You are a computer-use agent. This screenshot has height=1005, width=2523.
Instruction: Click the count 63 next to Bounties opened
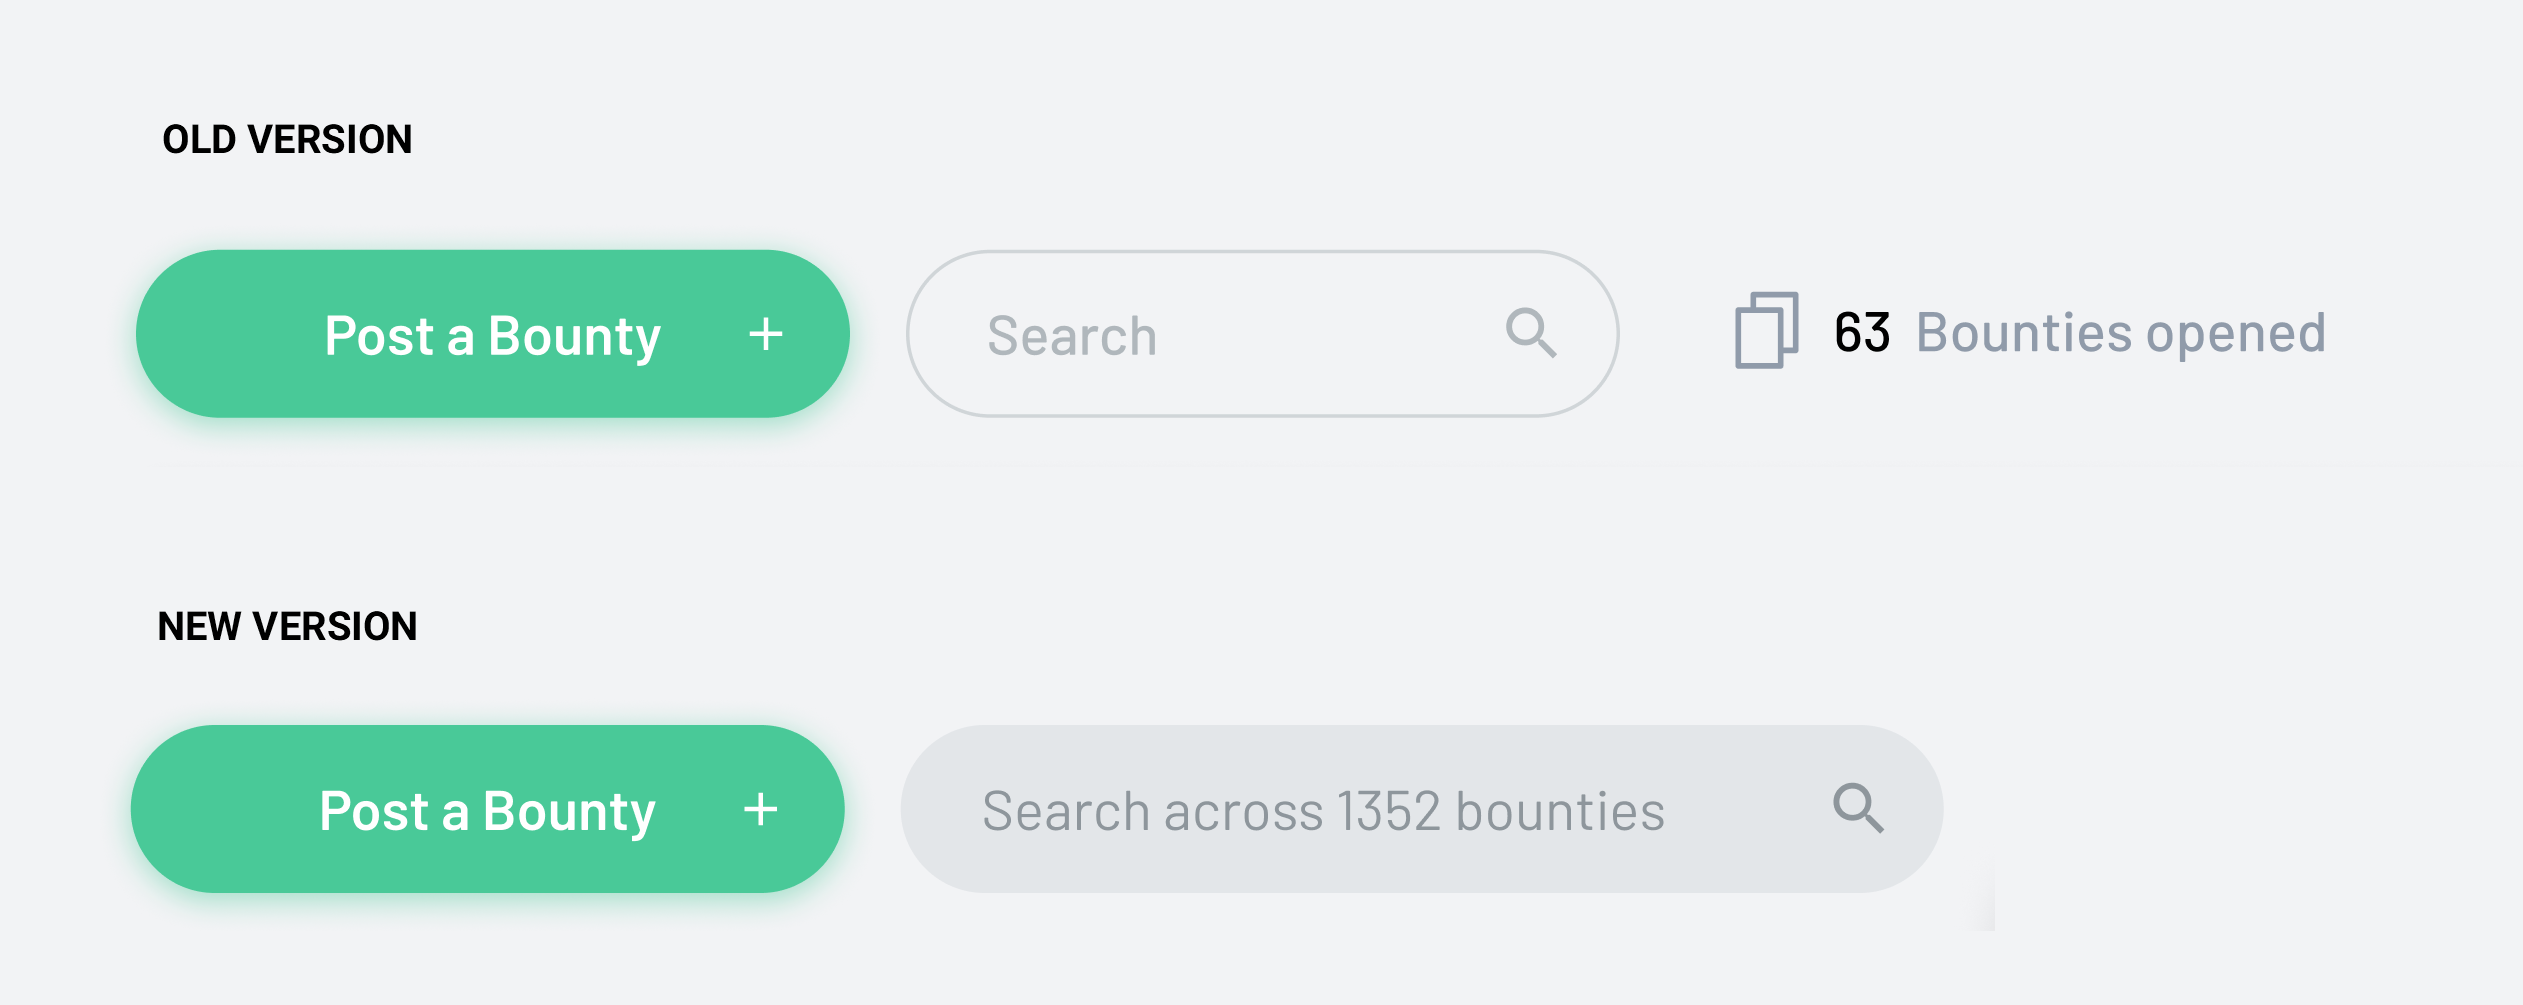pos(1862,334)
